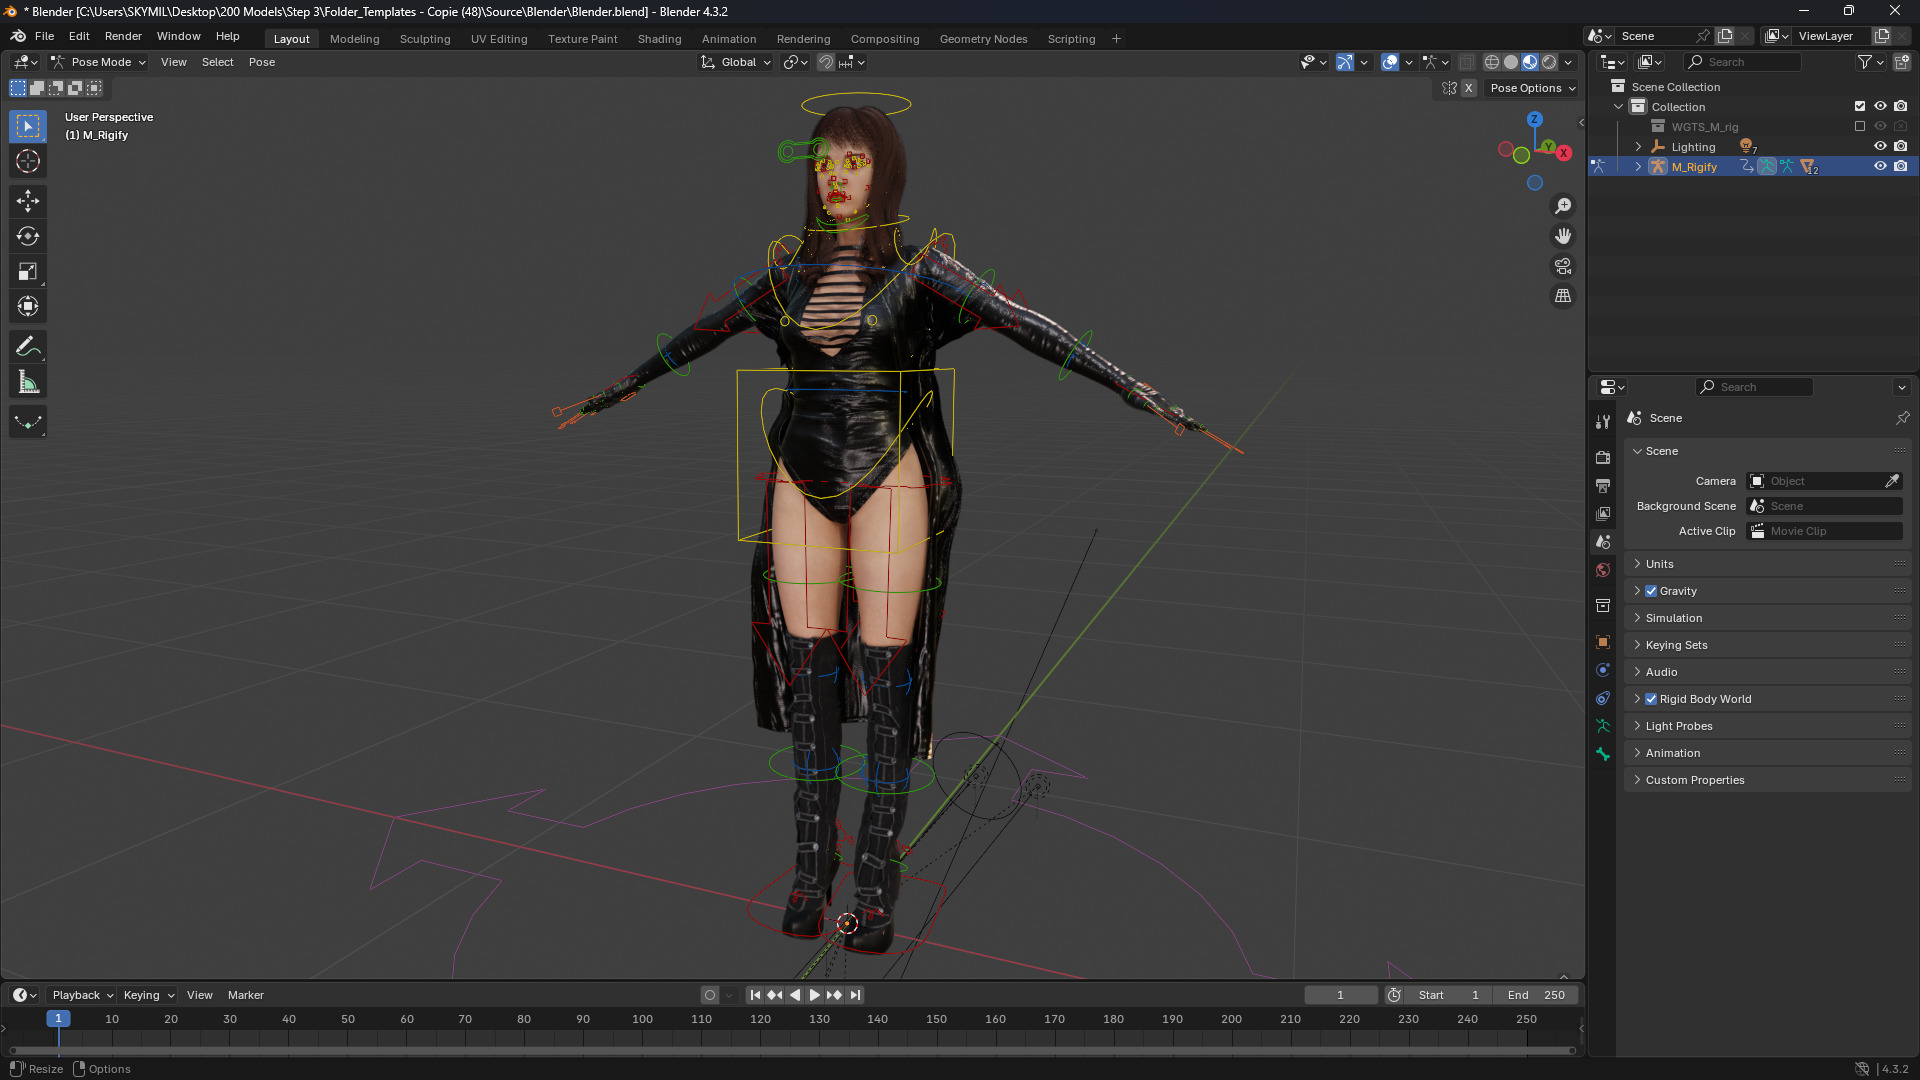
Task: Uncheck Collection exclude-from-view-layer checkbox
Action: coord(1860,106)
